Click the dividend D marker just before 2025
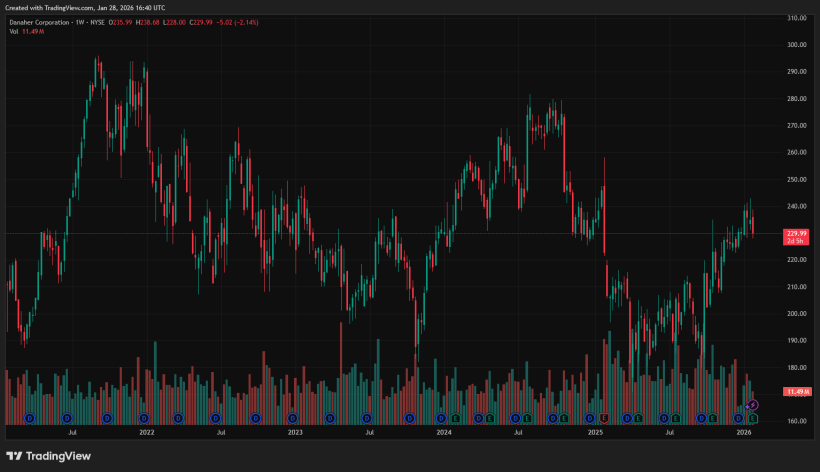 589,417
